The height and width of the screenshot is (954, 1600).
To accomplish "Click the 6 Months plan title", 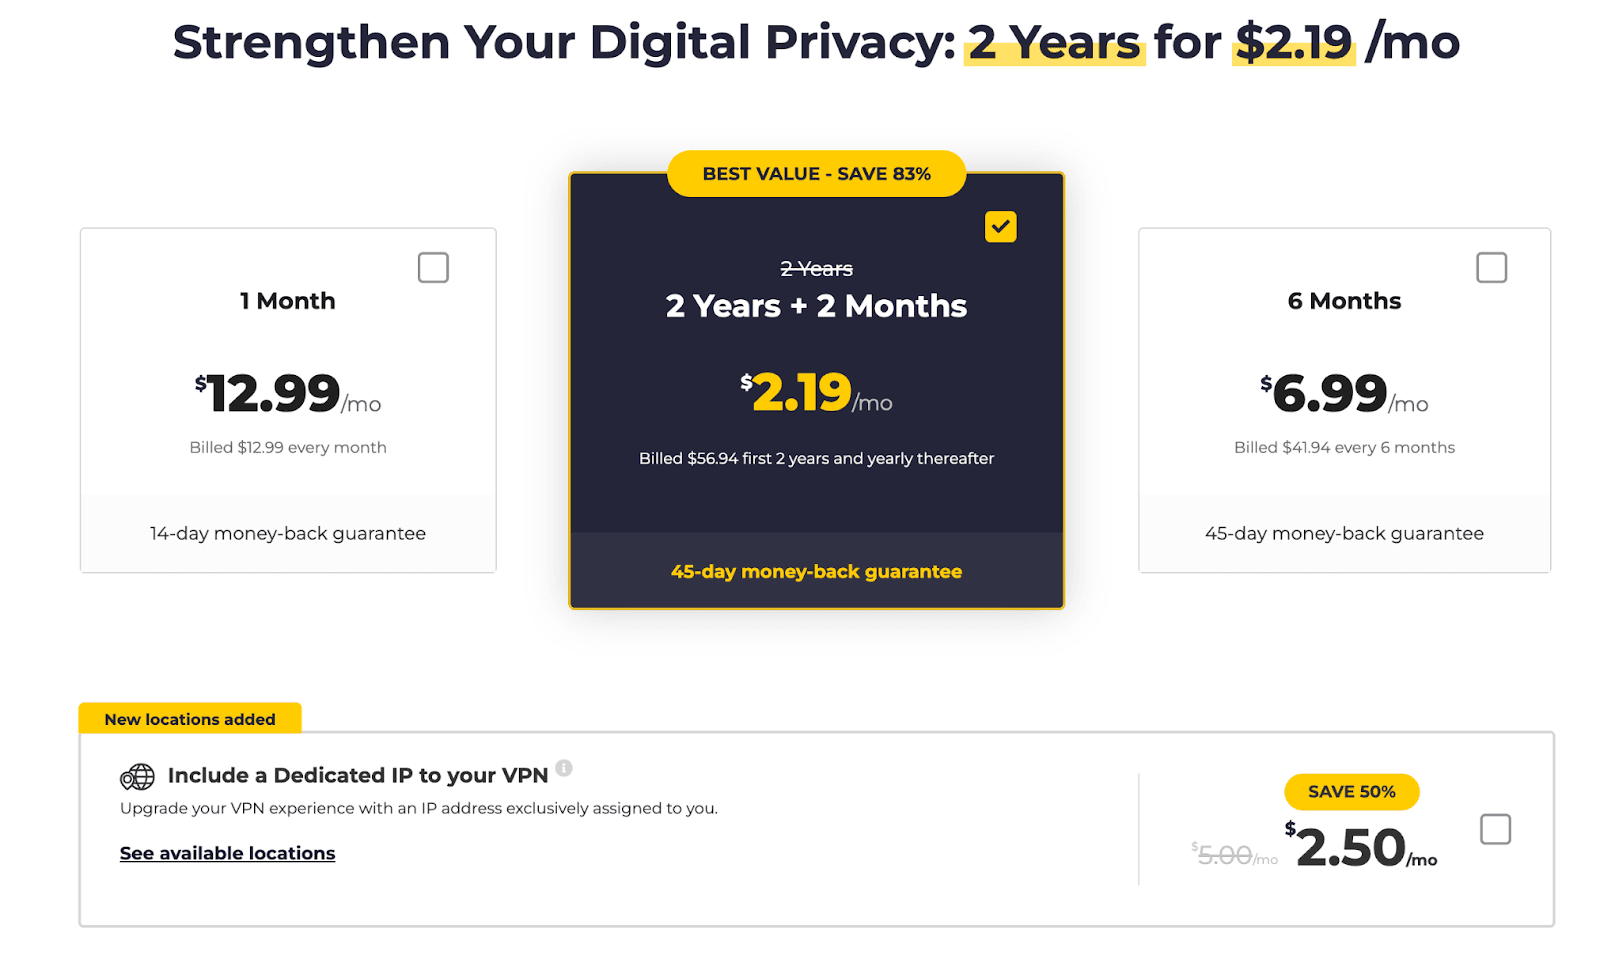I will tap(1344, 301).
